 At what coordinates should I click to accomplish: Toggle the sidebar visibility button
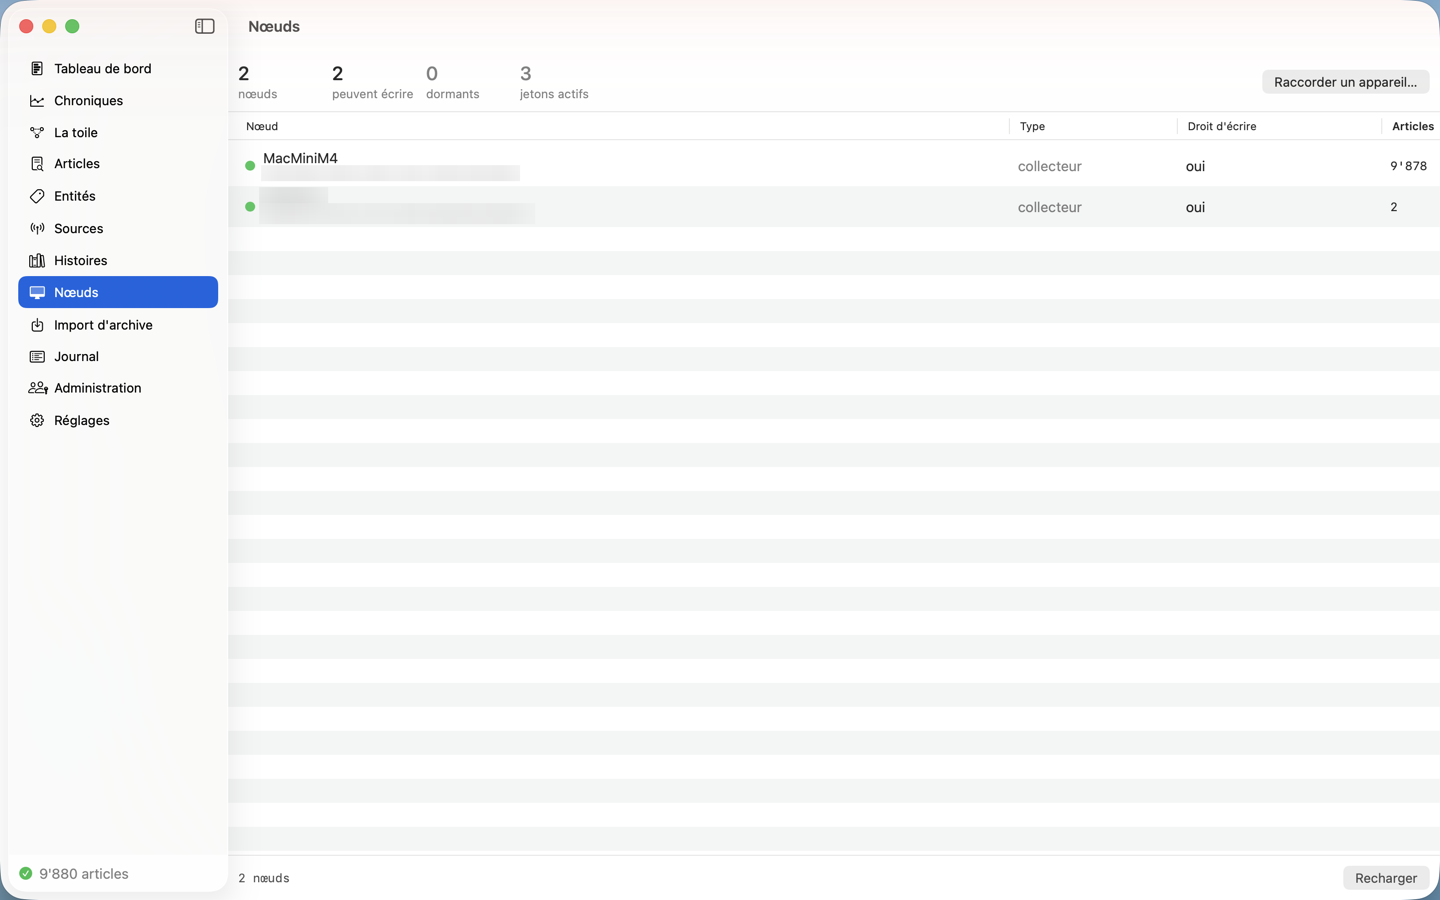pyautogui.click(x=205, y=26)
